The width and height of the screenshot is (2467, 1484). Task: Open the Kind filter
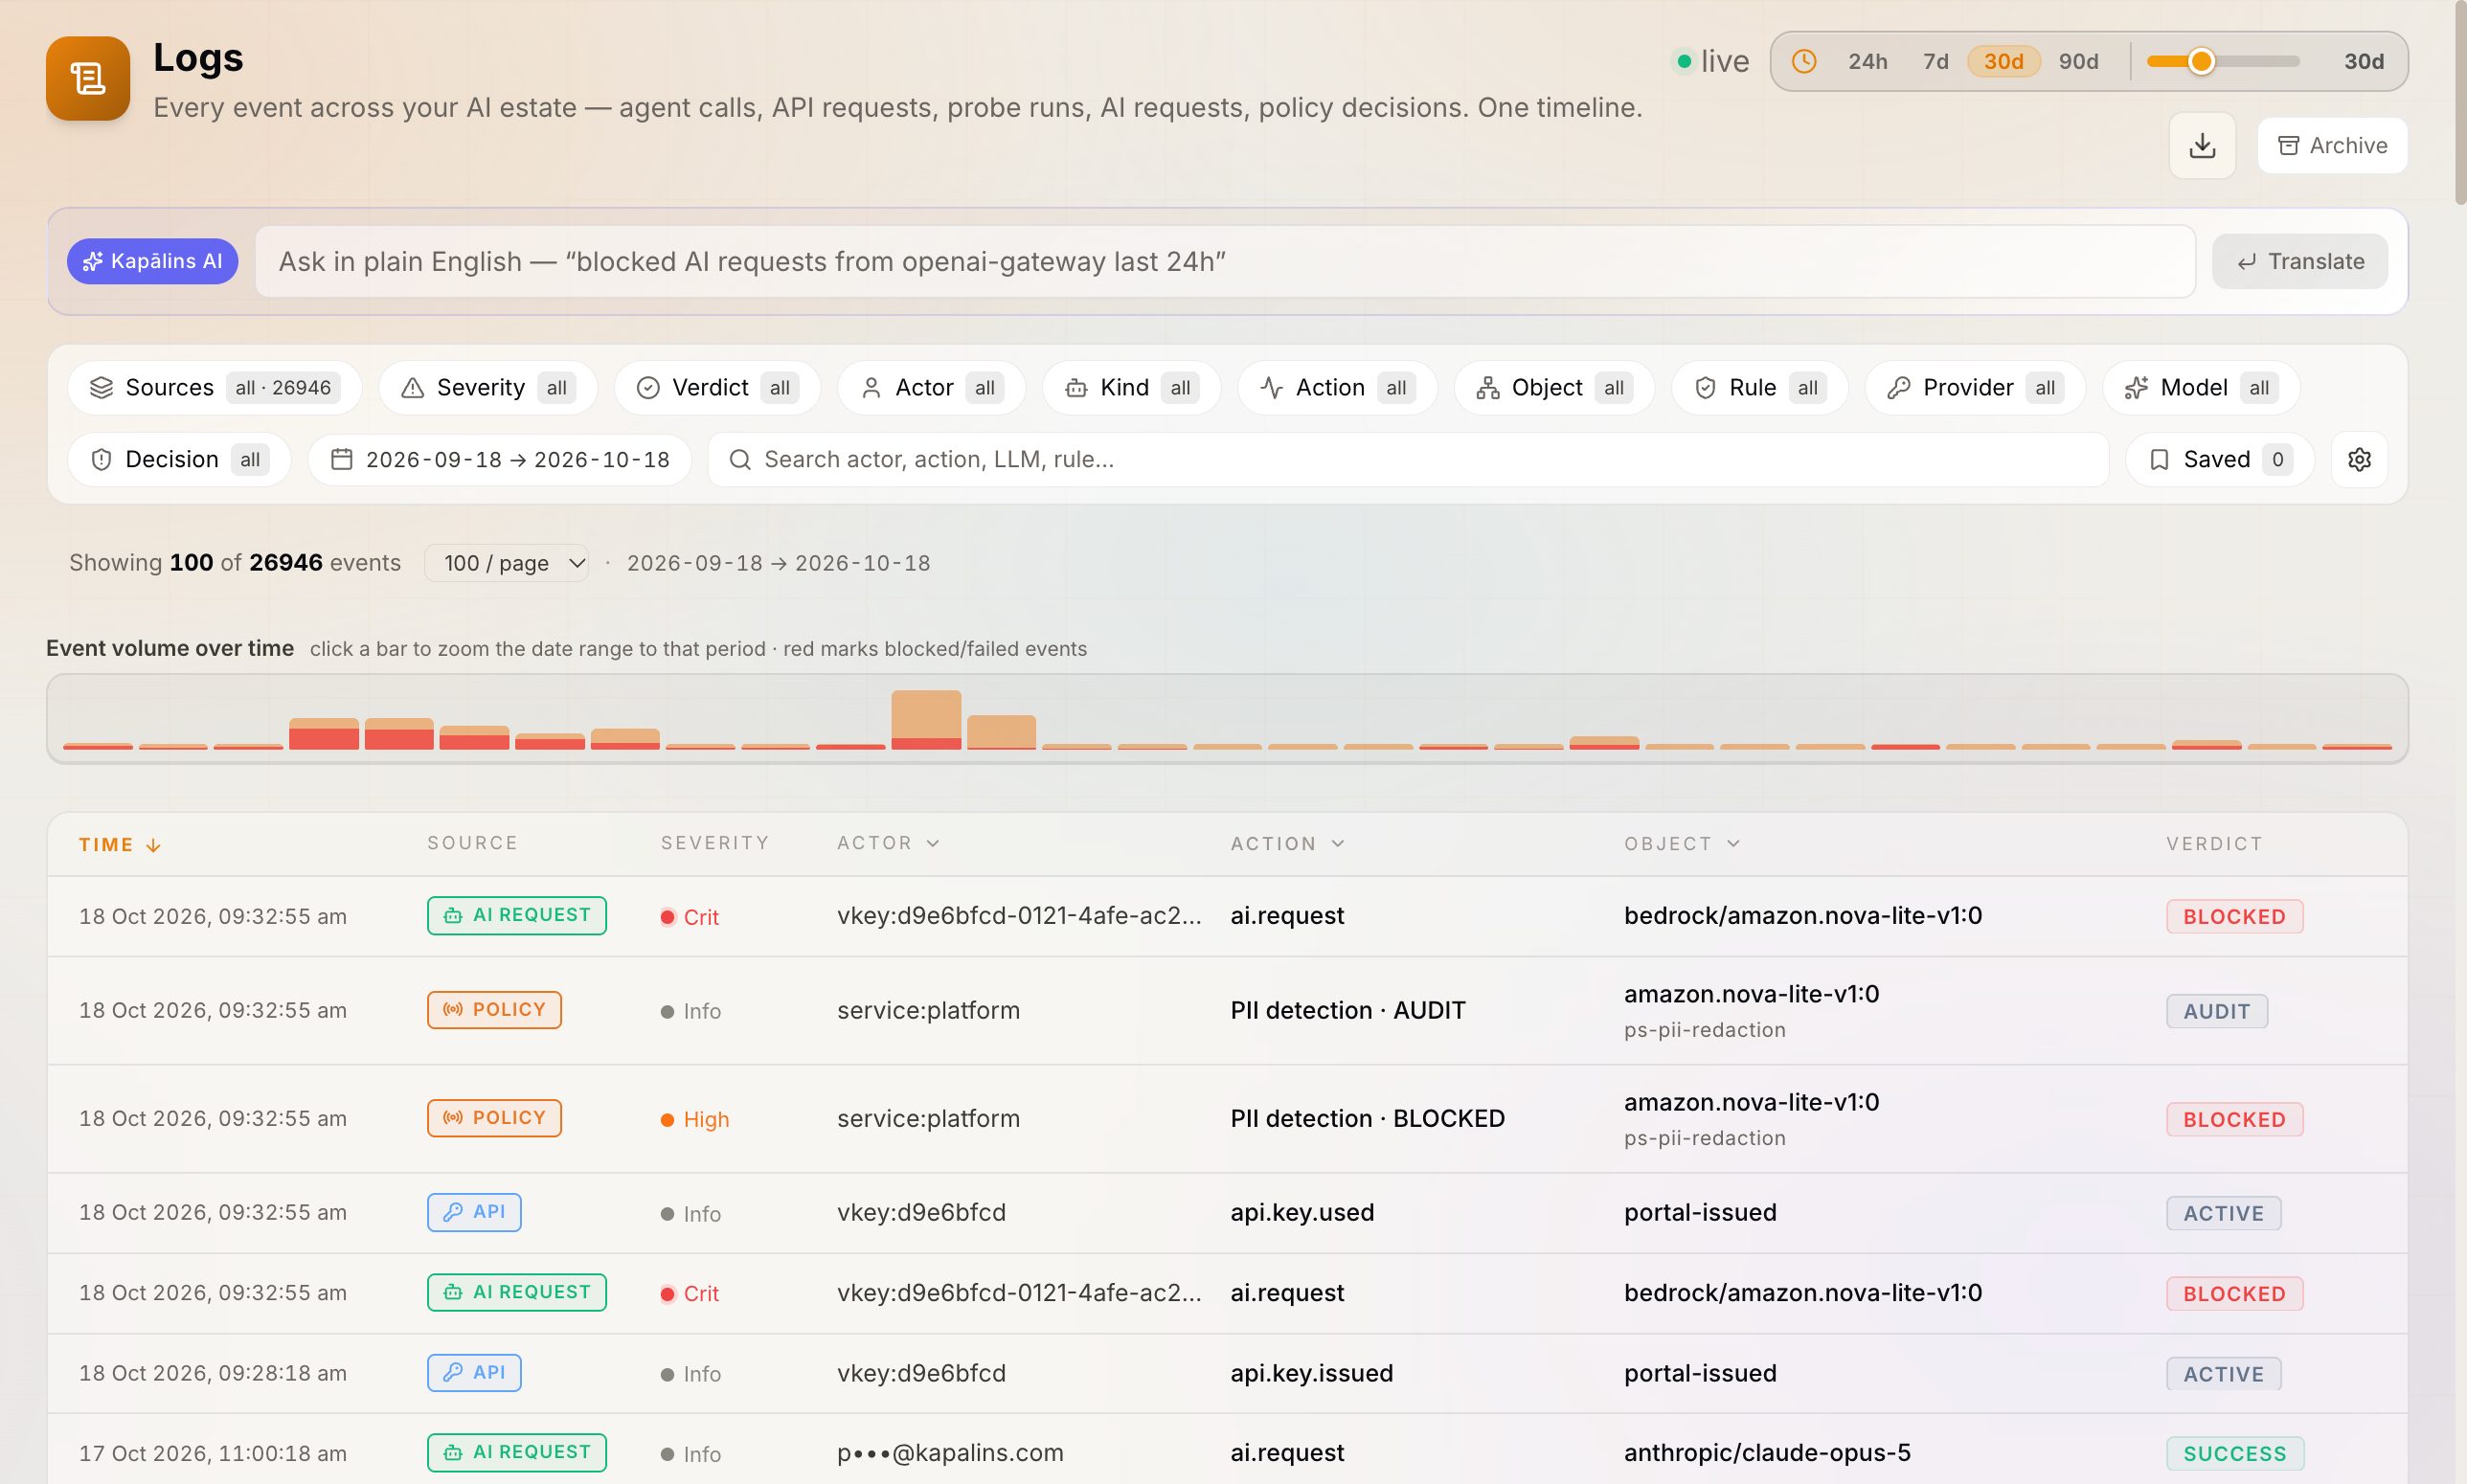1131,387
